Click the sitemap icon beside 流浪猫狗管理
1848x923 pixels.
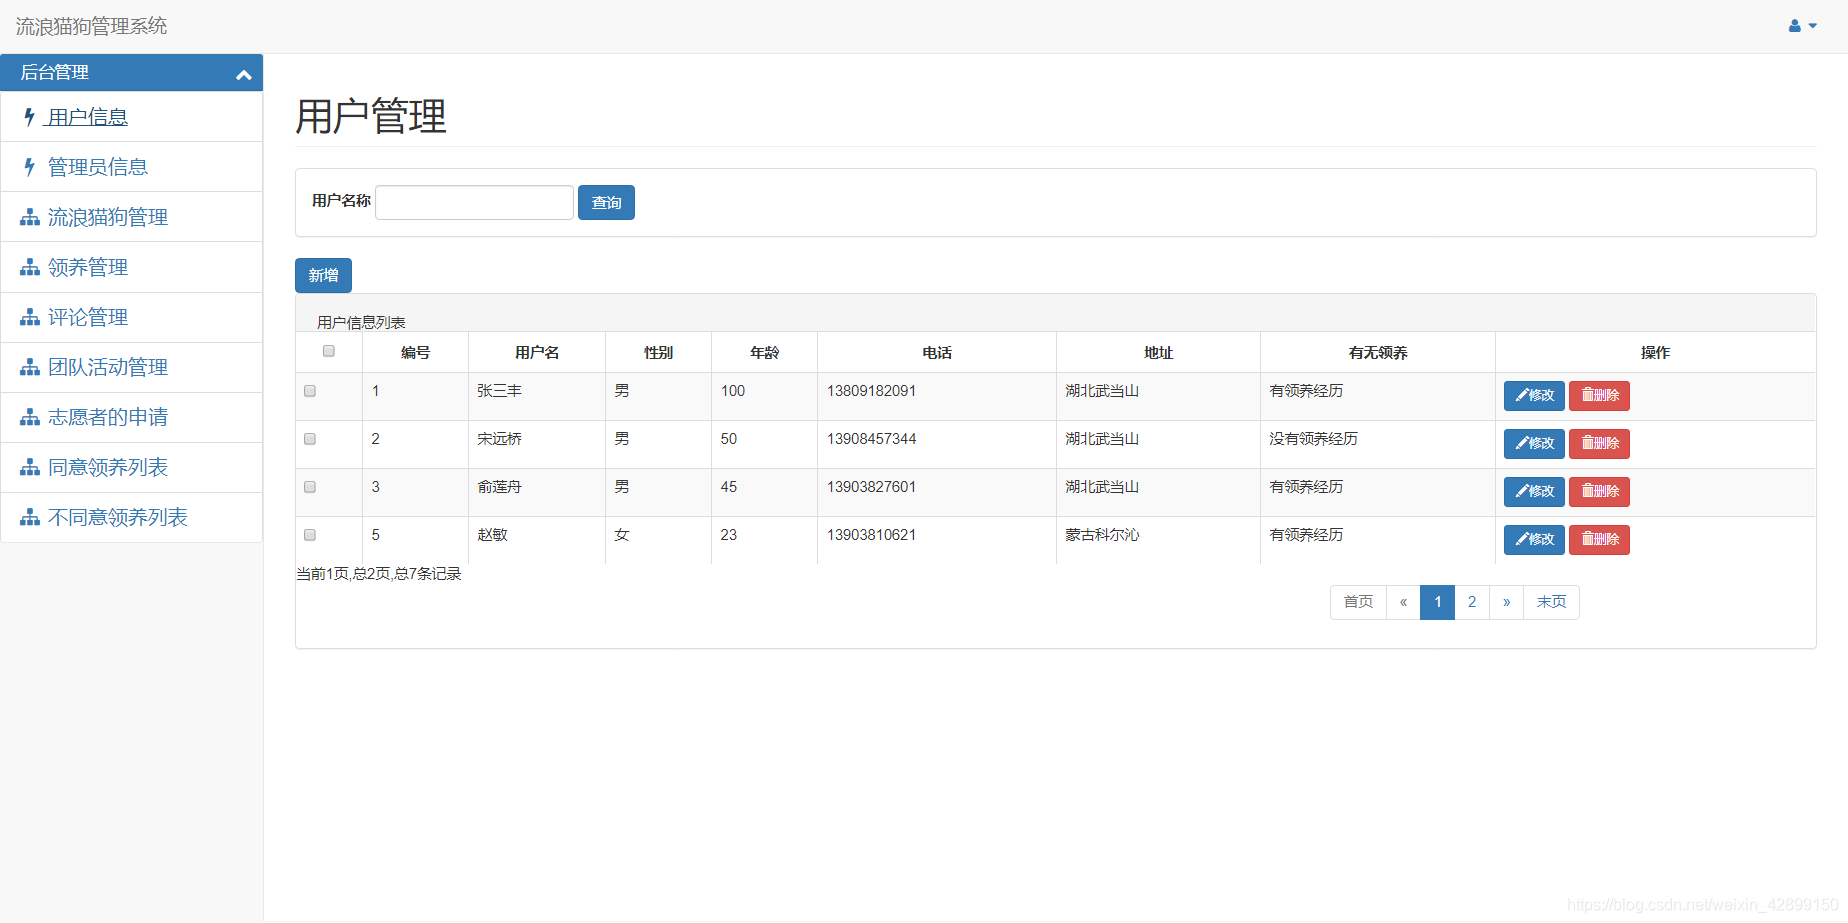[x=30, y=217]
